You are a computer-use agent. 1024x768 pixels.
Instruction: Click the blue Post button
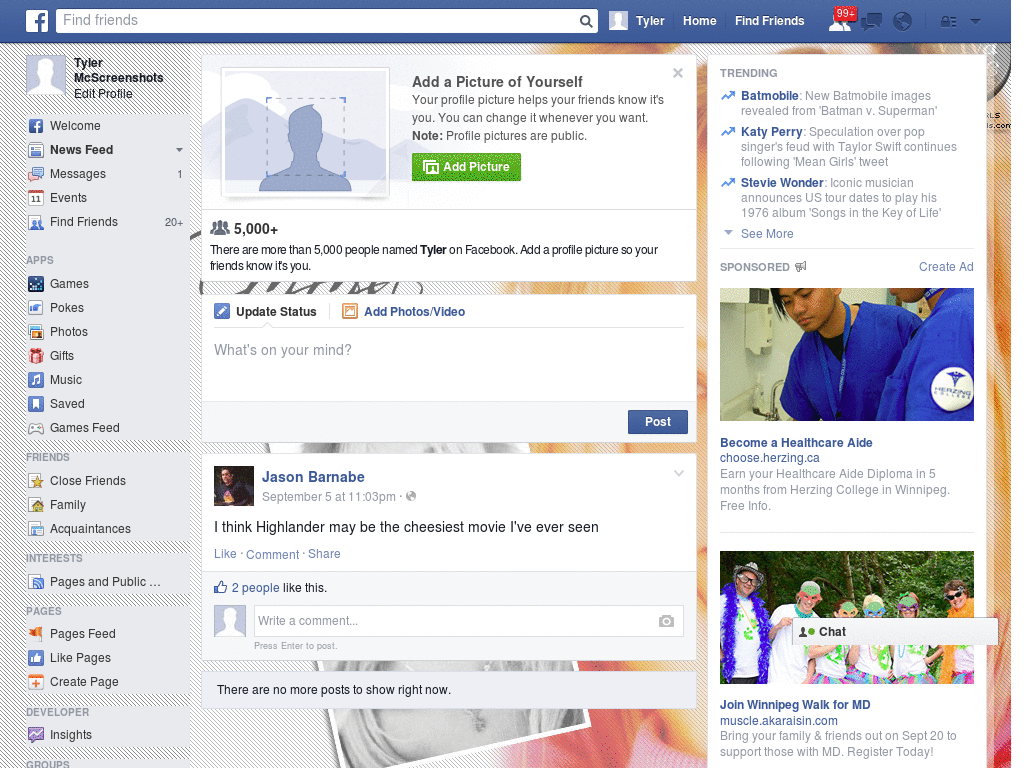point(658,422)
